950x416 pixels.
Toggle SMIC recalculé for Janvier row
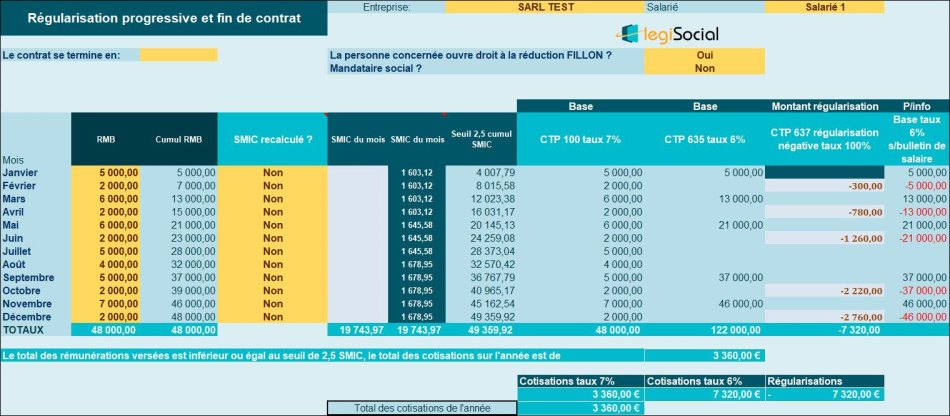pos(272,172)
